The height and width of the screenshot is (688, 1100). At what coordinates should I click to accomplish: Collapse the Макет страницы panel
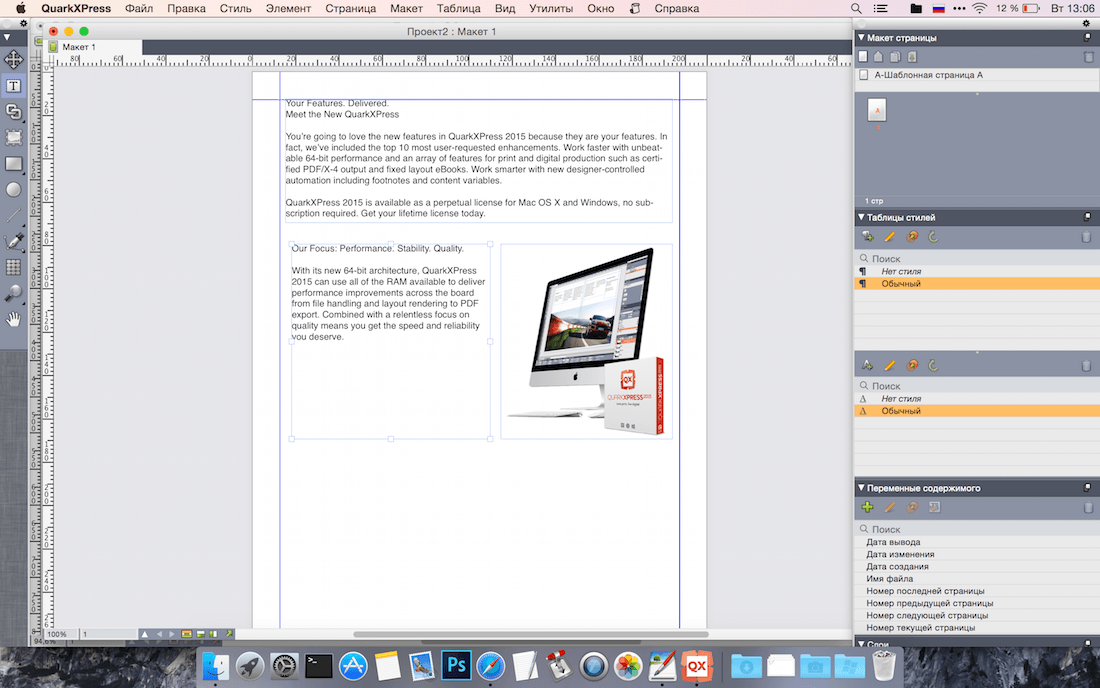tap(861, 37)
